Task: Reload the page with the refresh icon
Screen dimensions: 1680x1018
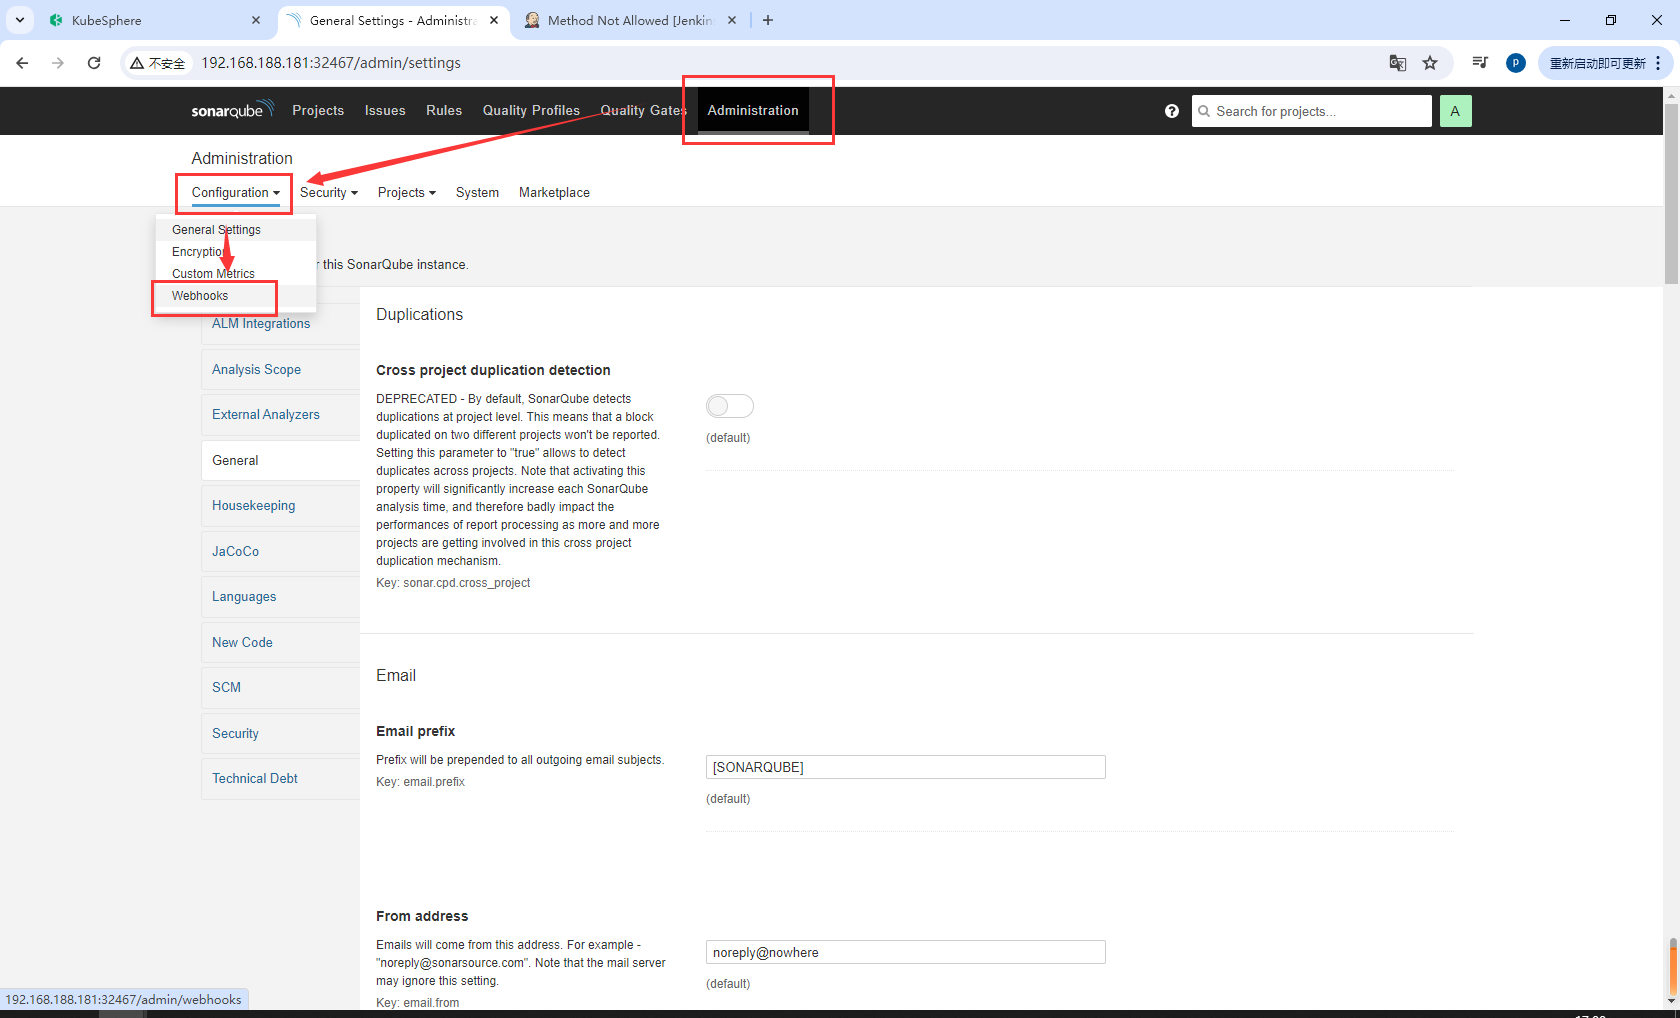Action: 94,63
